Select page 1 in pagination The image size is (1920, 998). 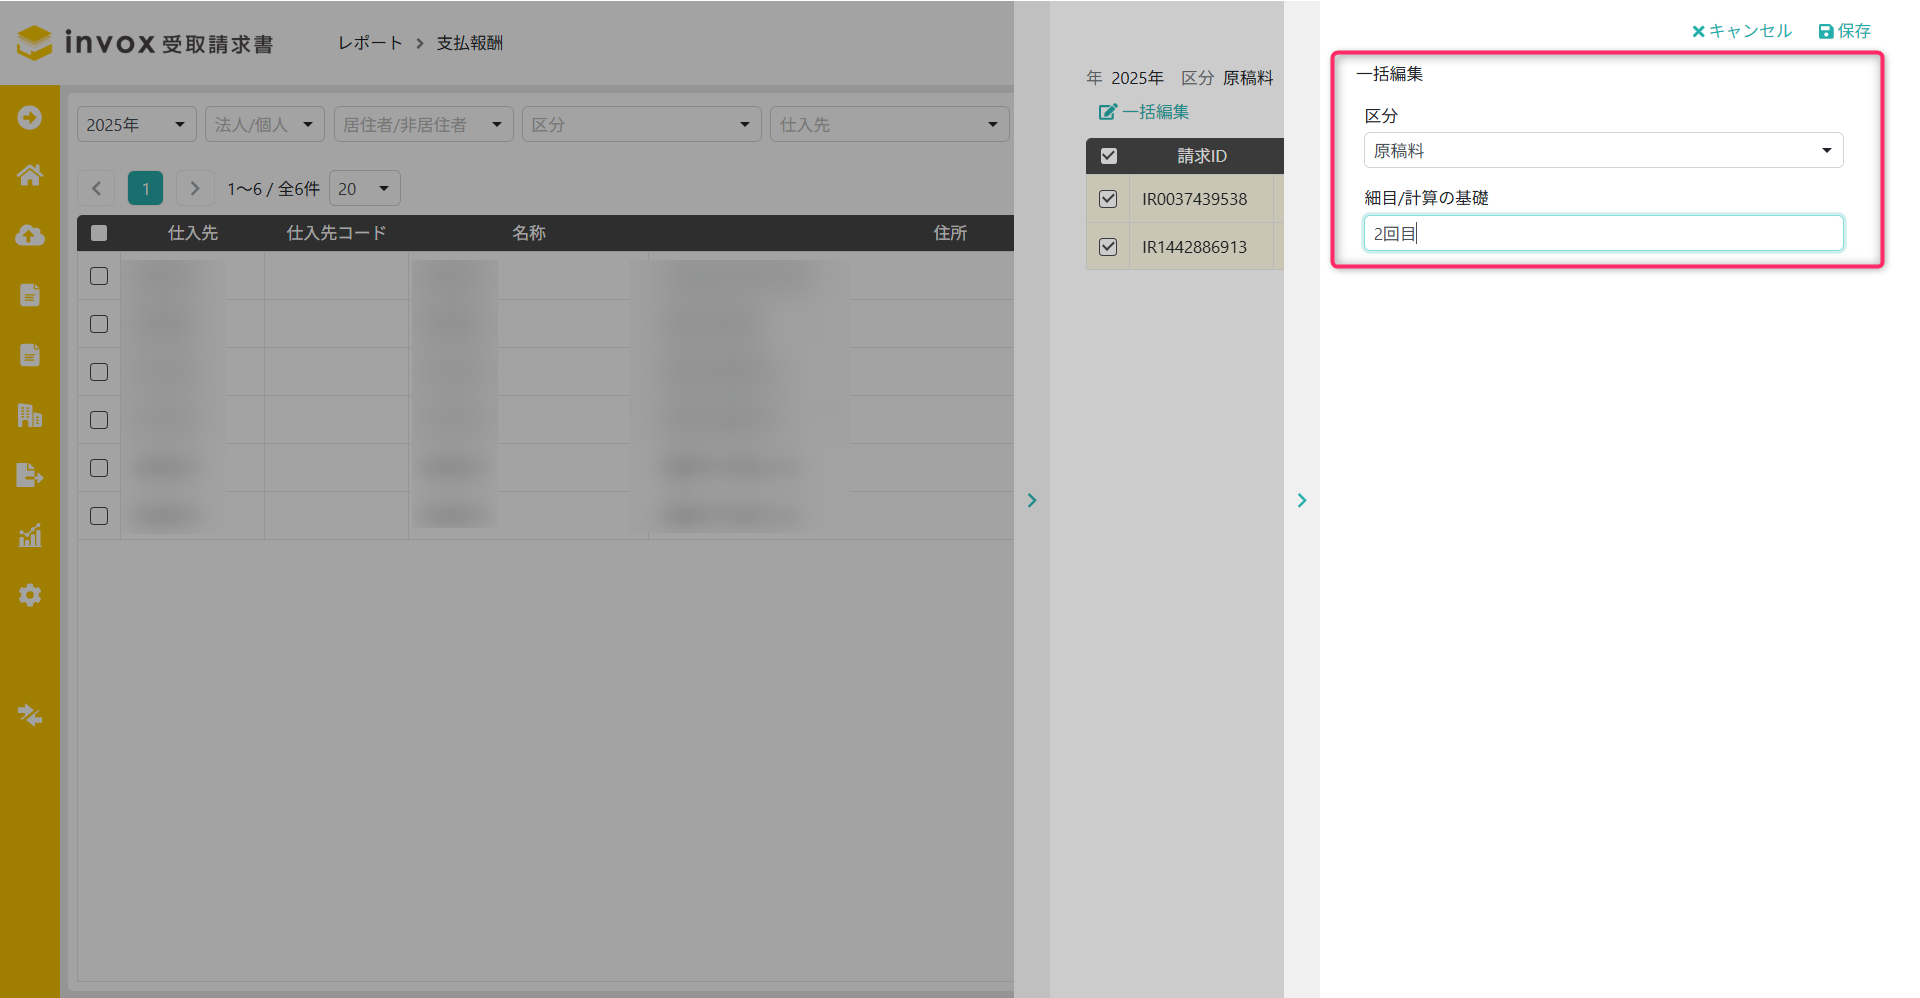(145, 189)
